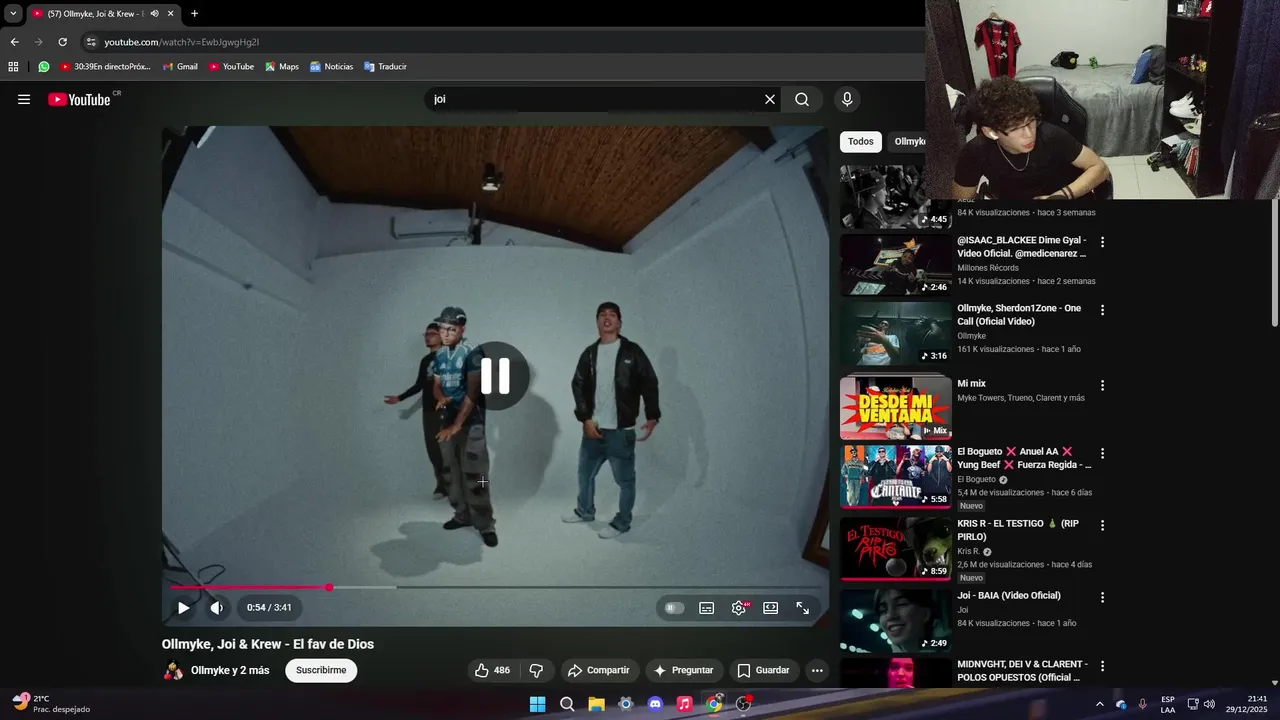Viewport: 1280px width, 720px height.
Task: Open the Maps bookmark
Action: pyautogui.click(x=282, y=67)
